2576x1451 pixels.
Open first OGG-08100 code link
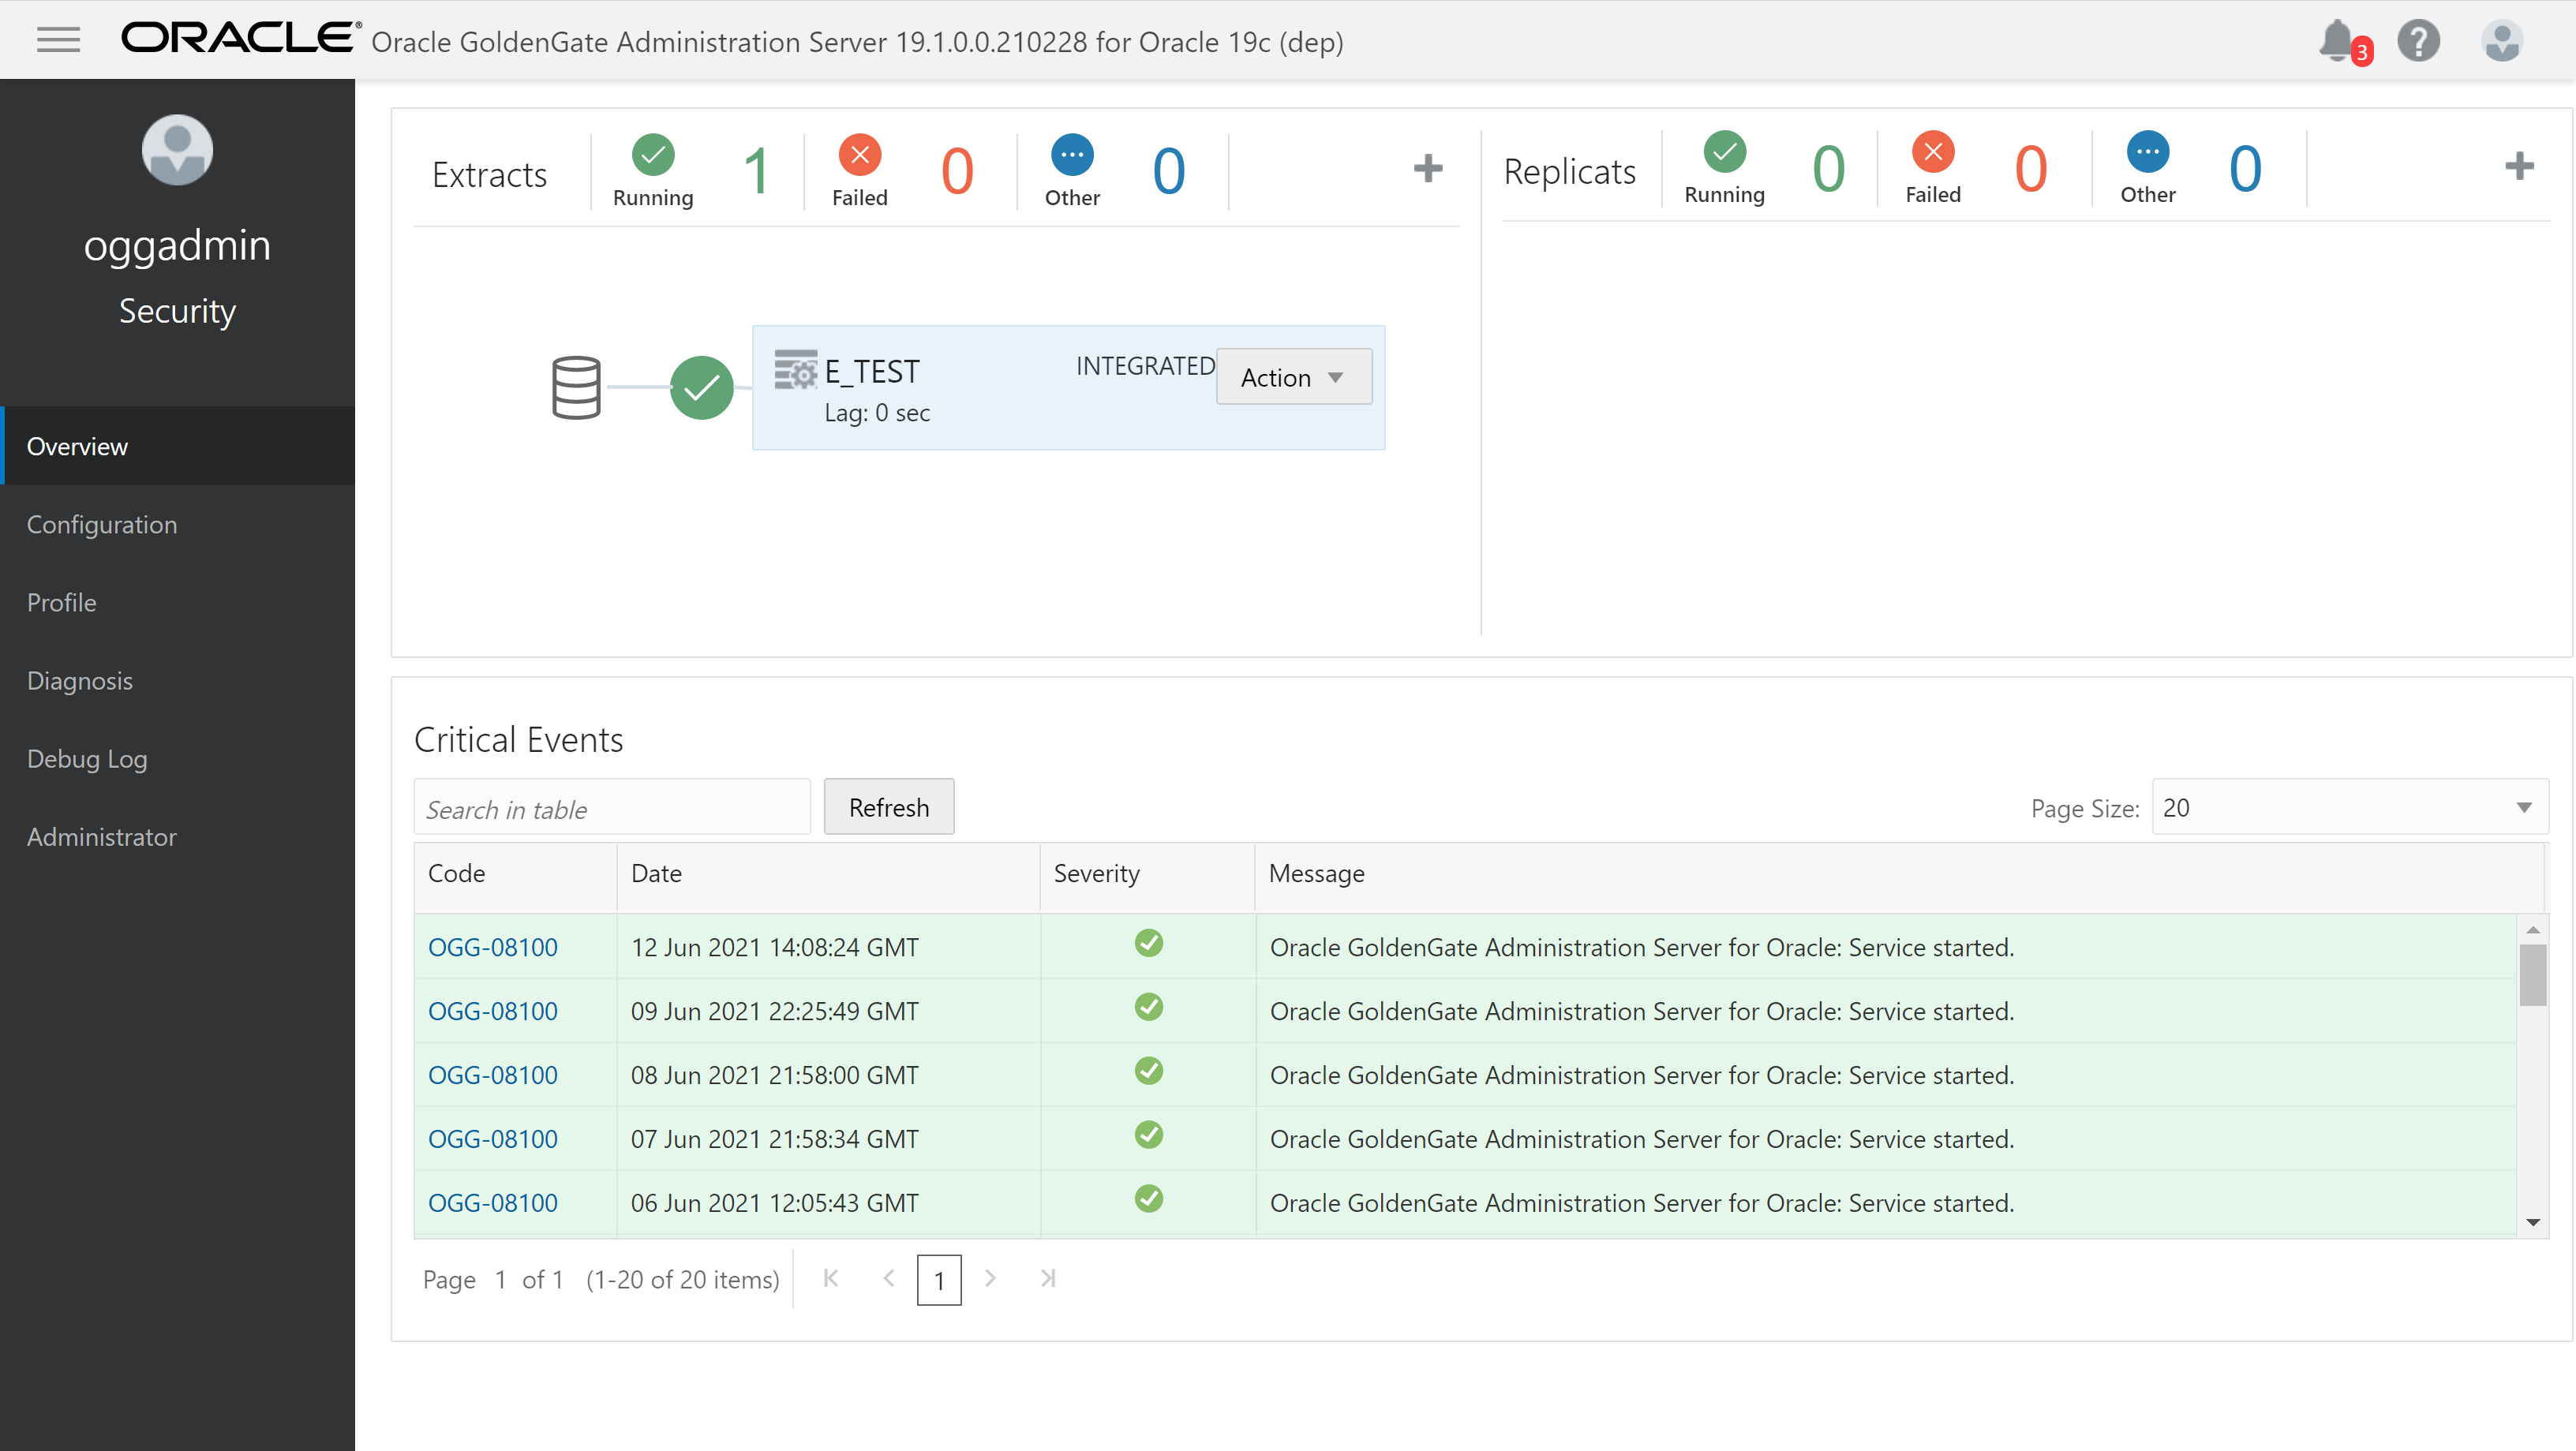(492, 946)
